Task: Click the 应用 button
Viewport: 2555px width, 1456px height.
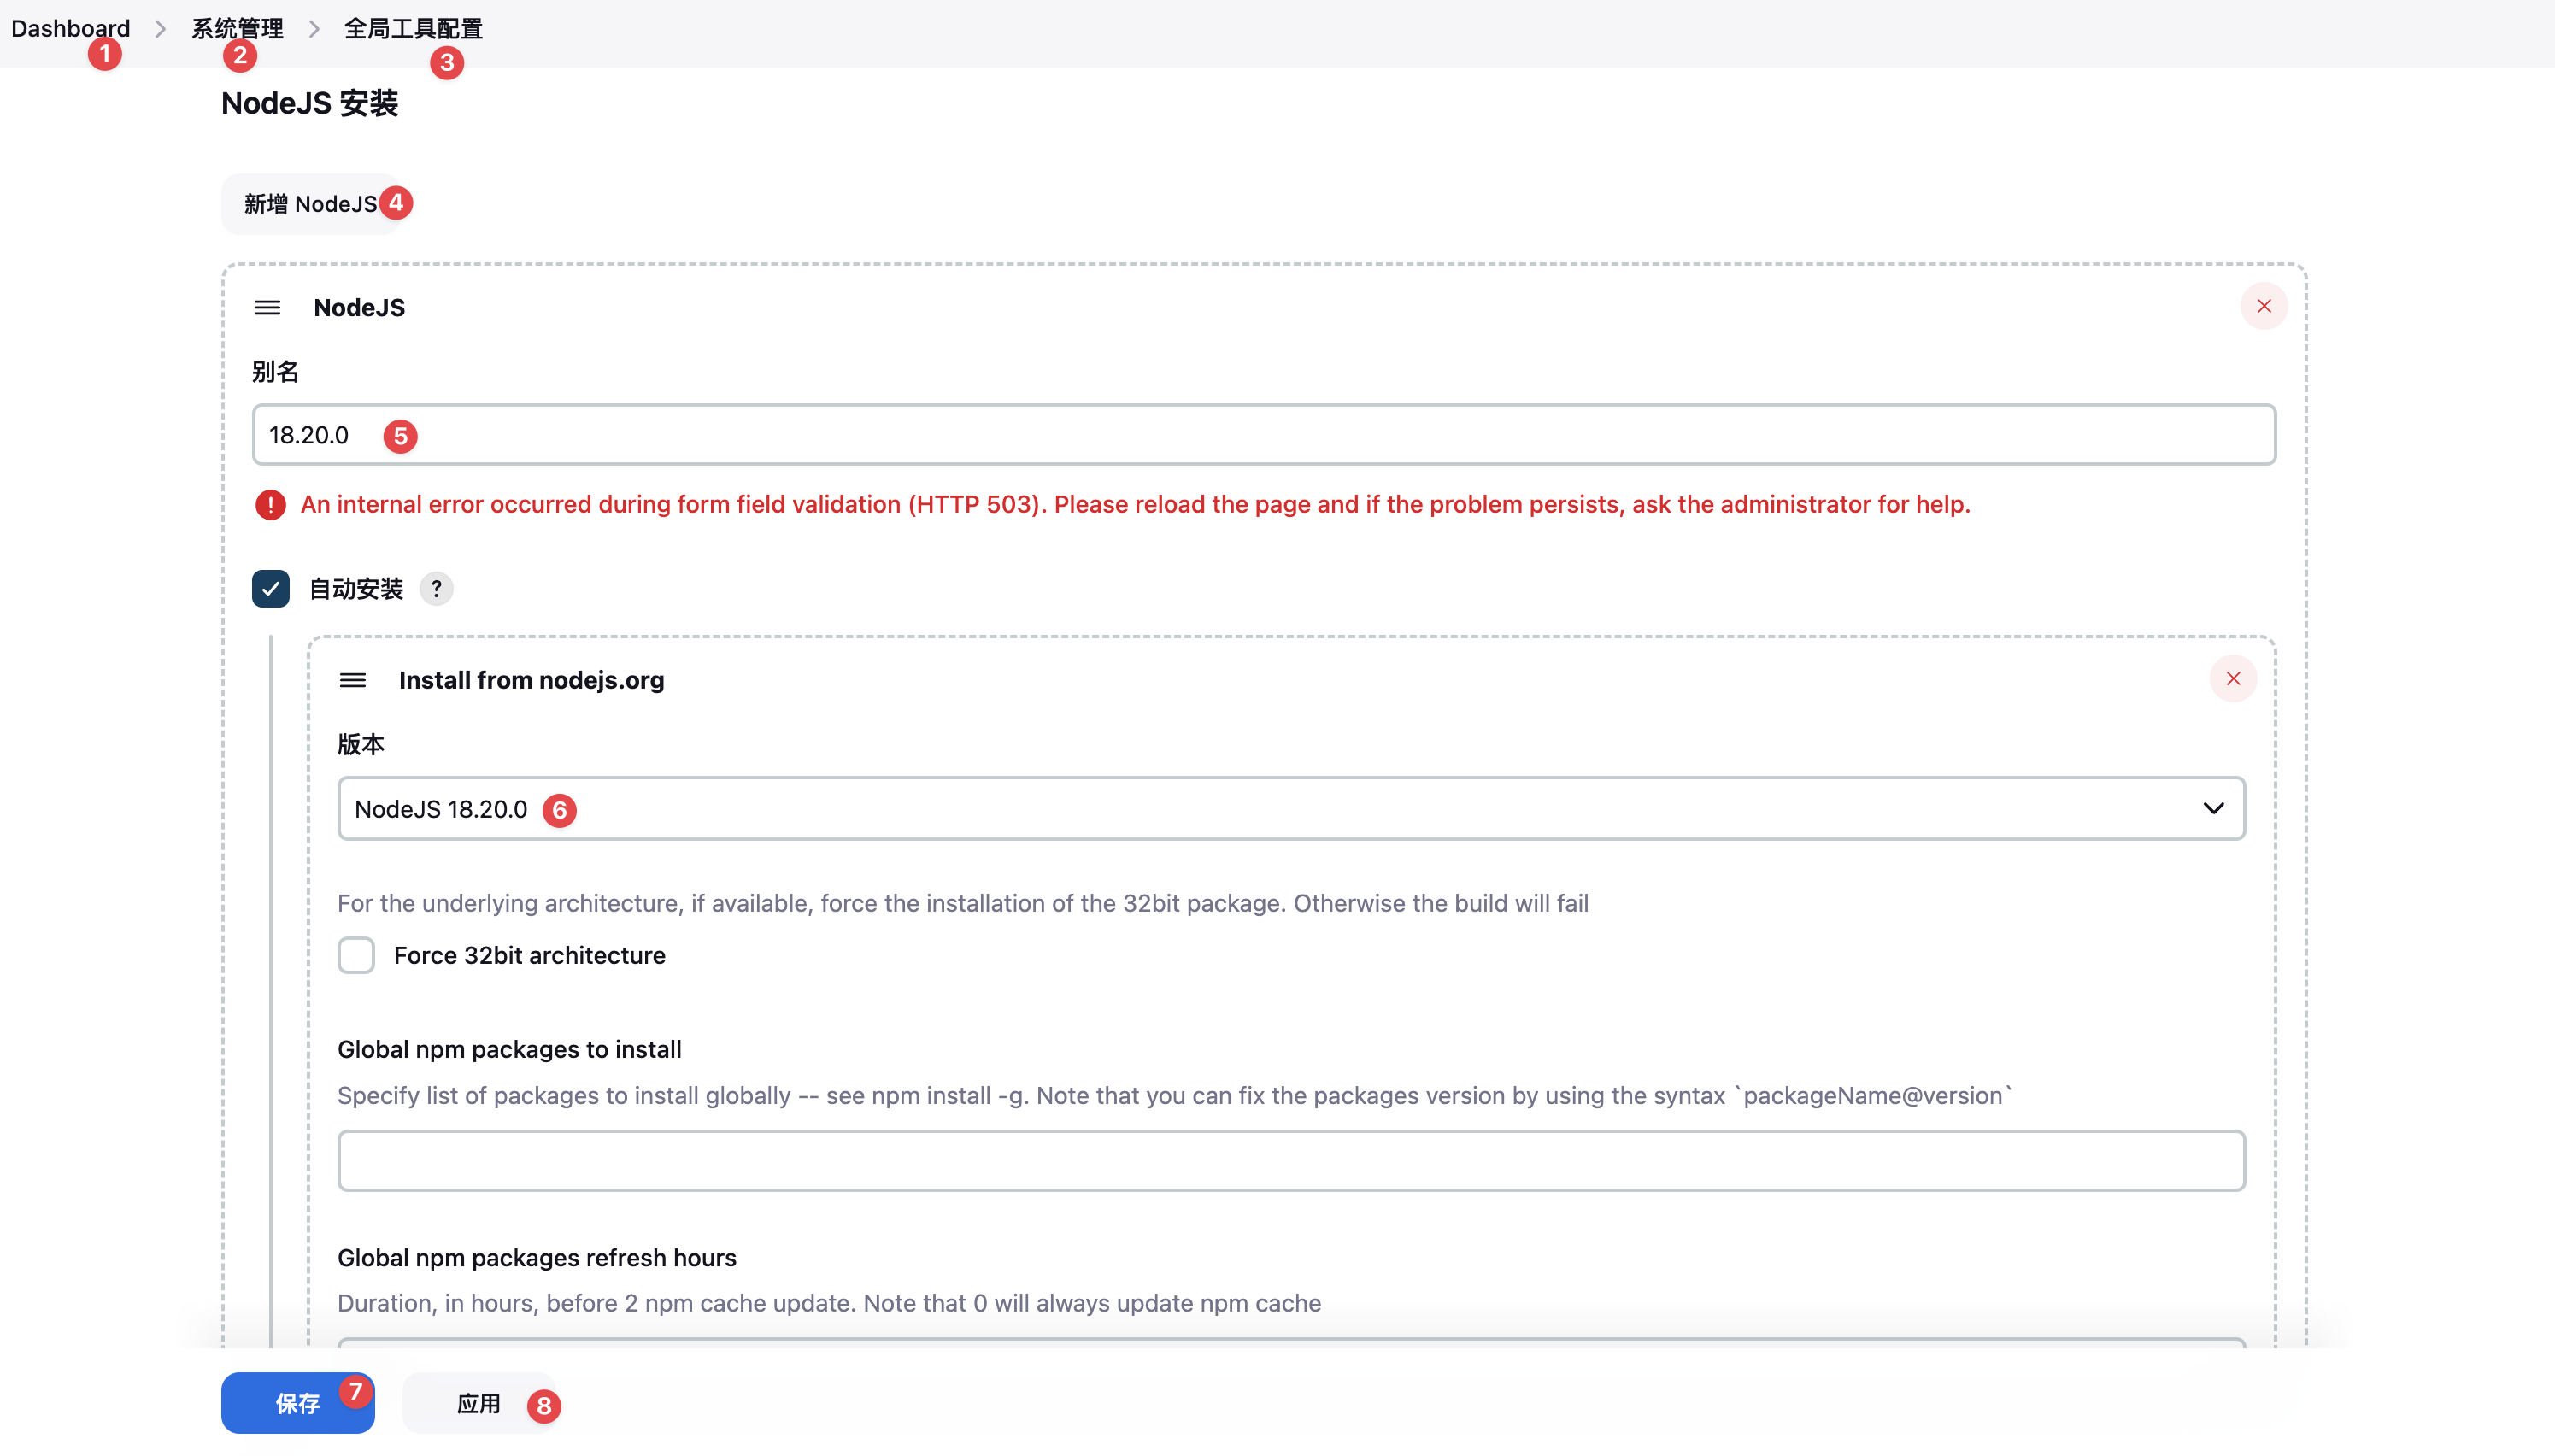Action: 479,1403
